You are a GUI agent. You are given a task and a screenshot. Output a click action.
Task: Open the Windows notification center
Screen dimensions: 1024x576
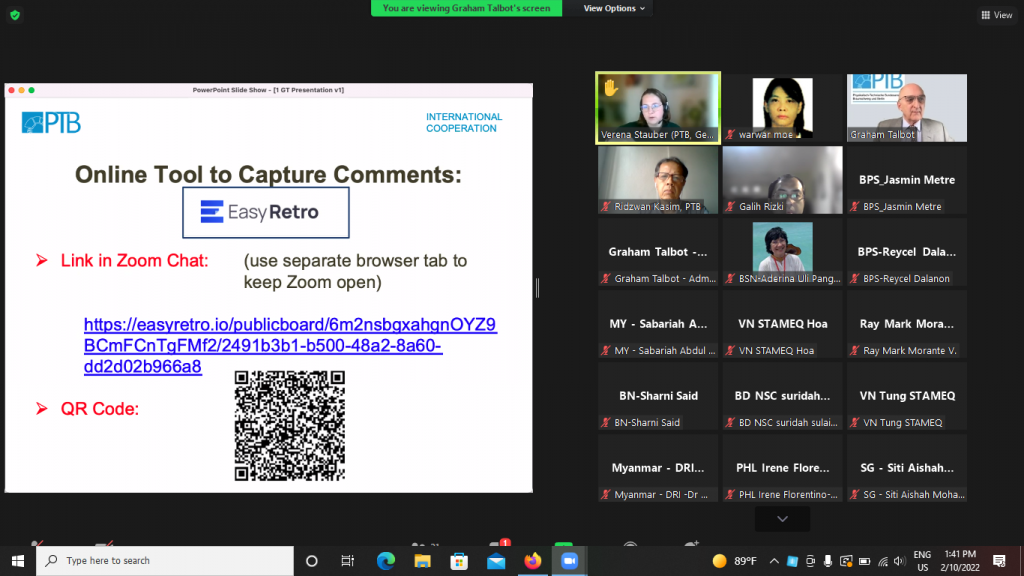999,561
